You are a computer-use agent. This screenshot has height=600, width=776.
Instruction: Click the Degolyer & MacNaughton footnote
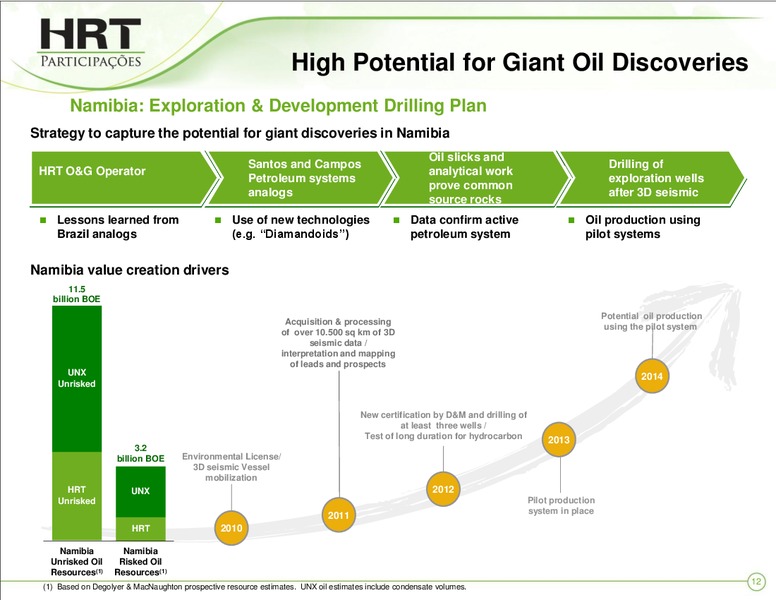tap(255, 587)
